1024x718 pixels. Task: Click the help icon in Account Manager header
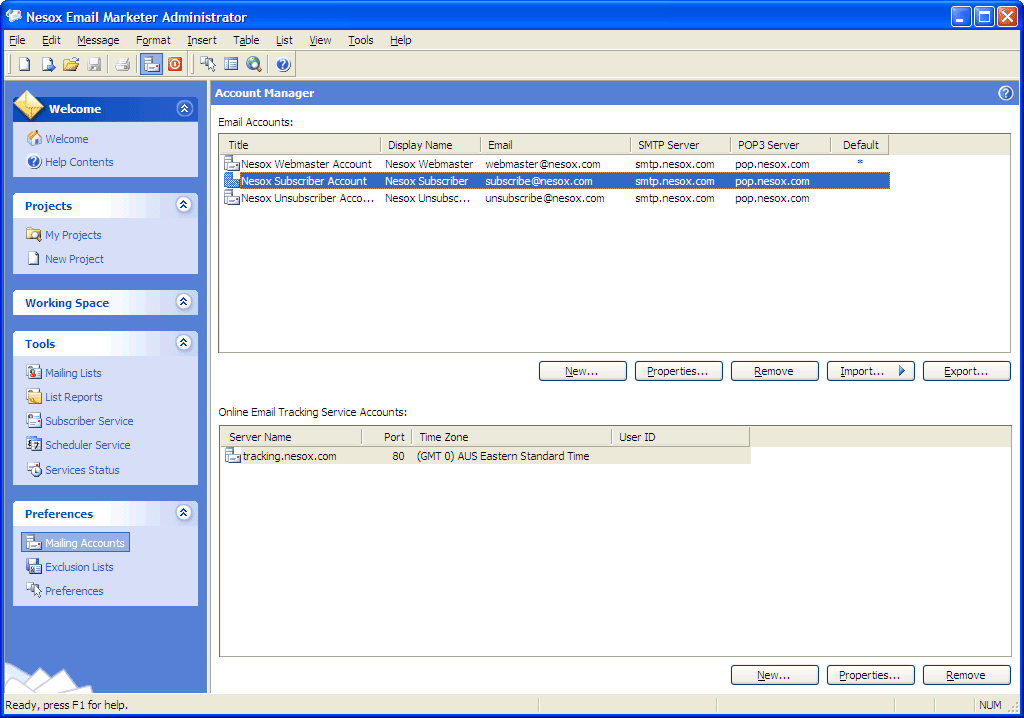[1006, 93]
